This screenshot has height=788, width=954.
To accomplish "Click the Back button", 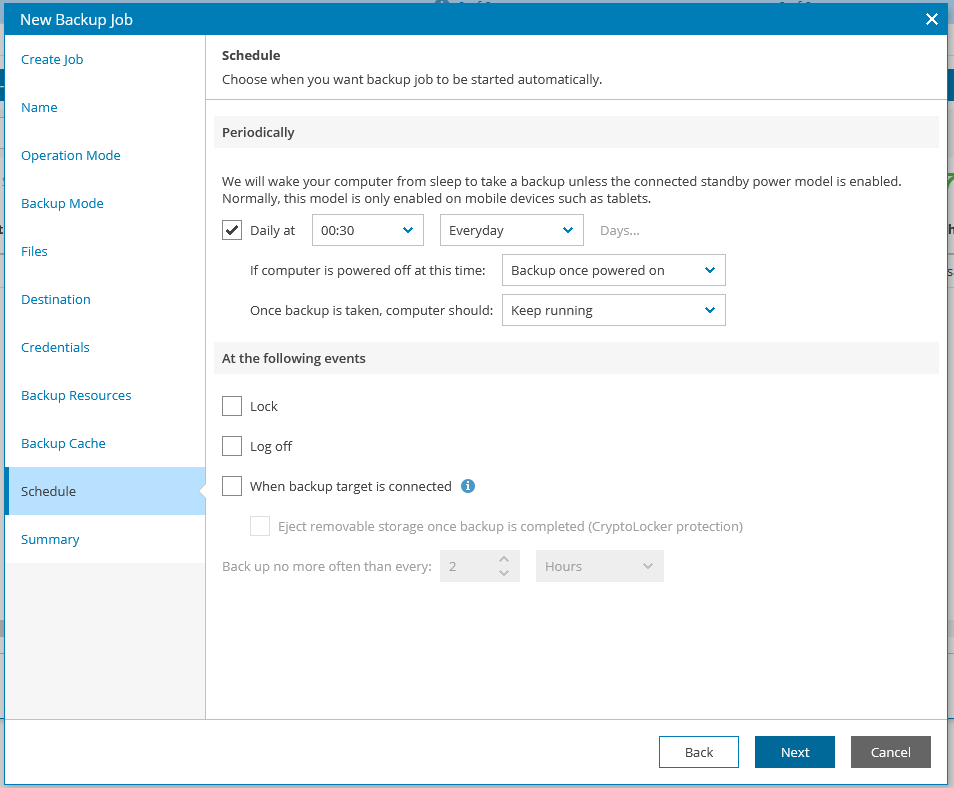I will click(x=698, y=752).
